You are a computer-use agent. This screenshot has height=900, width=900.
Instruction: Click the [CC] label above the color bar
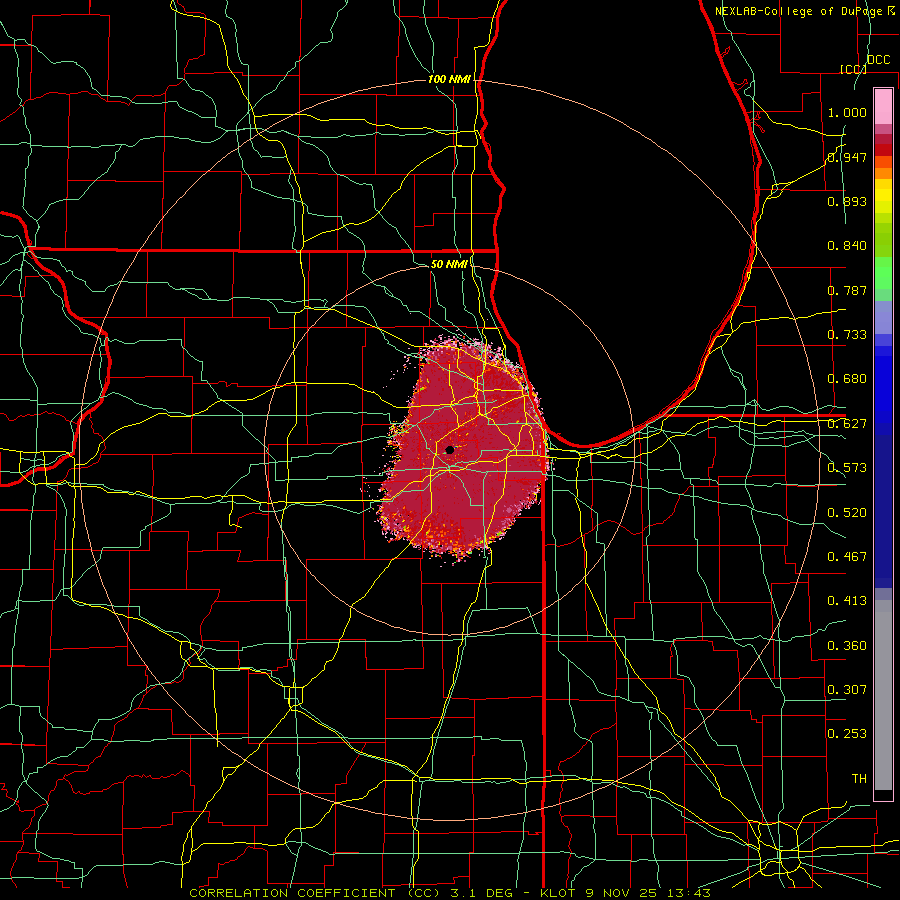click(853, 69)
